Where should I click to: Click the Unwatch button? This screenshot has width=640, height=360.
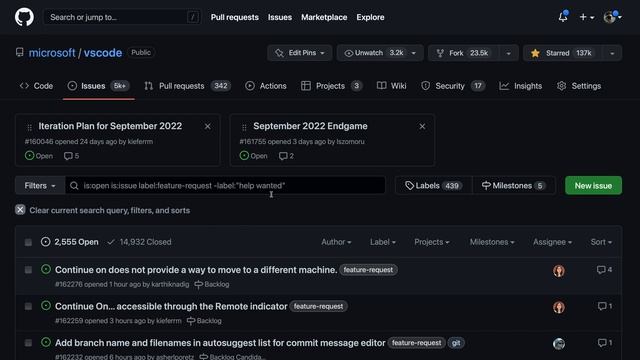pyautogui.click(x=373, y=53)
